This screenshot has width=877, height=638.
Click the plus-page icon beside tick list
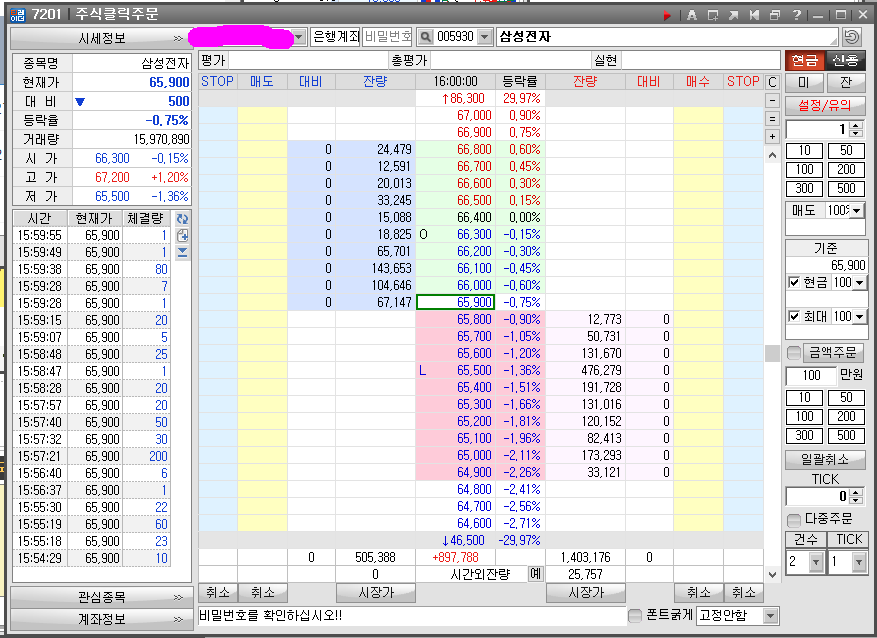tap(182, 235)
